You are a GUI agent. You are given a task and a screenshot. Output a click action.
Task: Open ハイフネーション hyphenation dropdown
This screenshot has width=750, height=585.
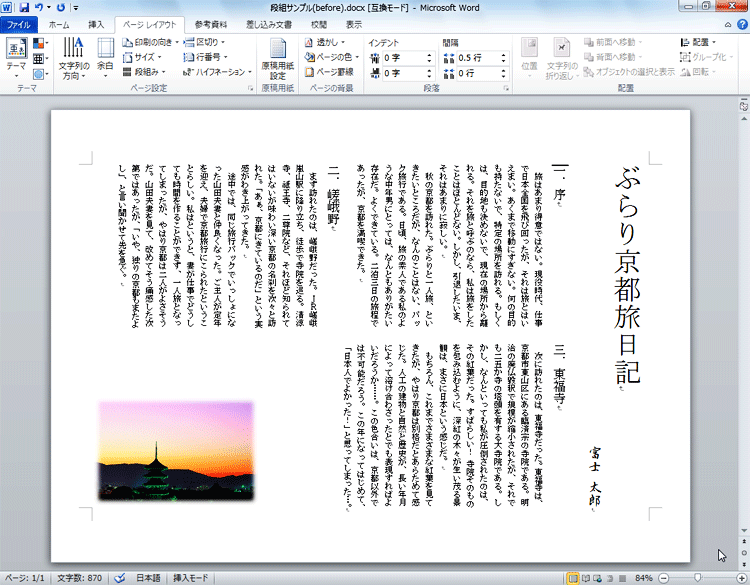point(217,72)
